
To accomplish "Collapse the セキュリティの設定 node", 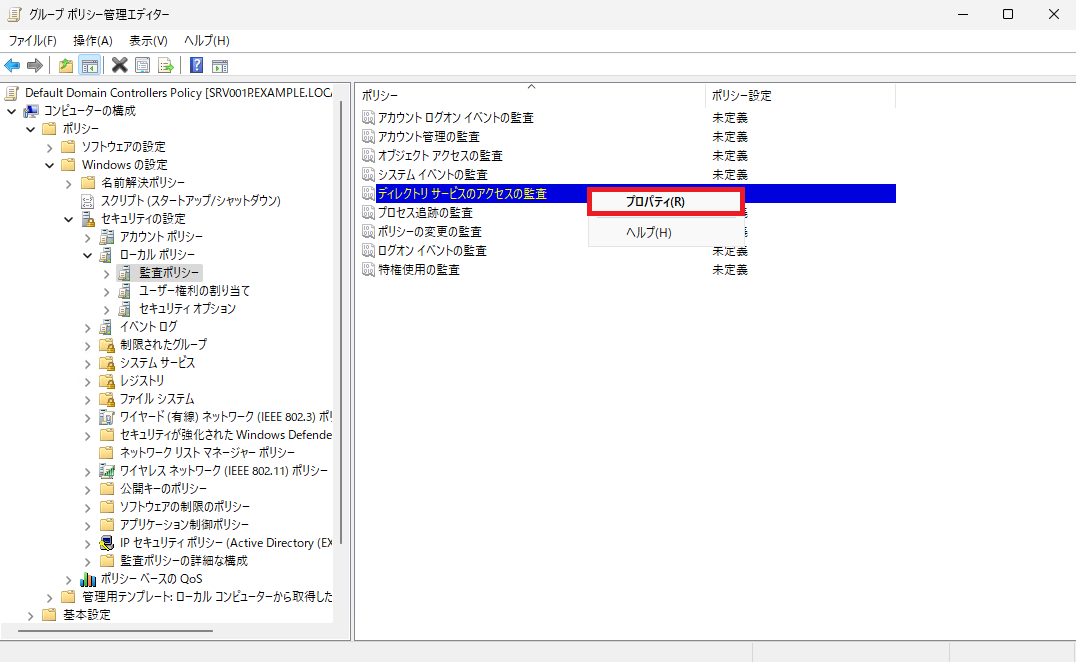I will (69, 220).
